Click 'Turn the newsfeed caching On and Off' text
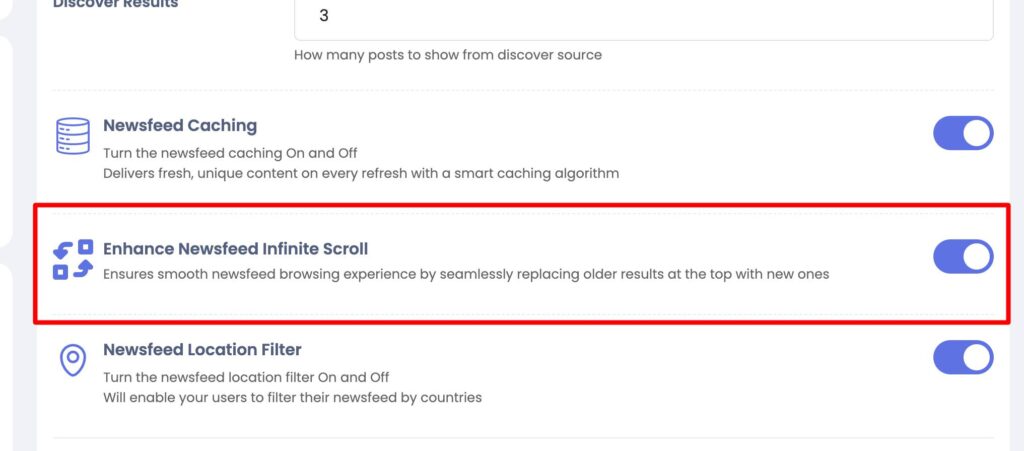1024x451 pixels. pyautogui.click(x=231, y=153)
